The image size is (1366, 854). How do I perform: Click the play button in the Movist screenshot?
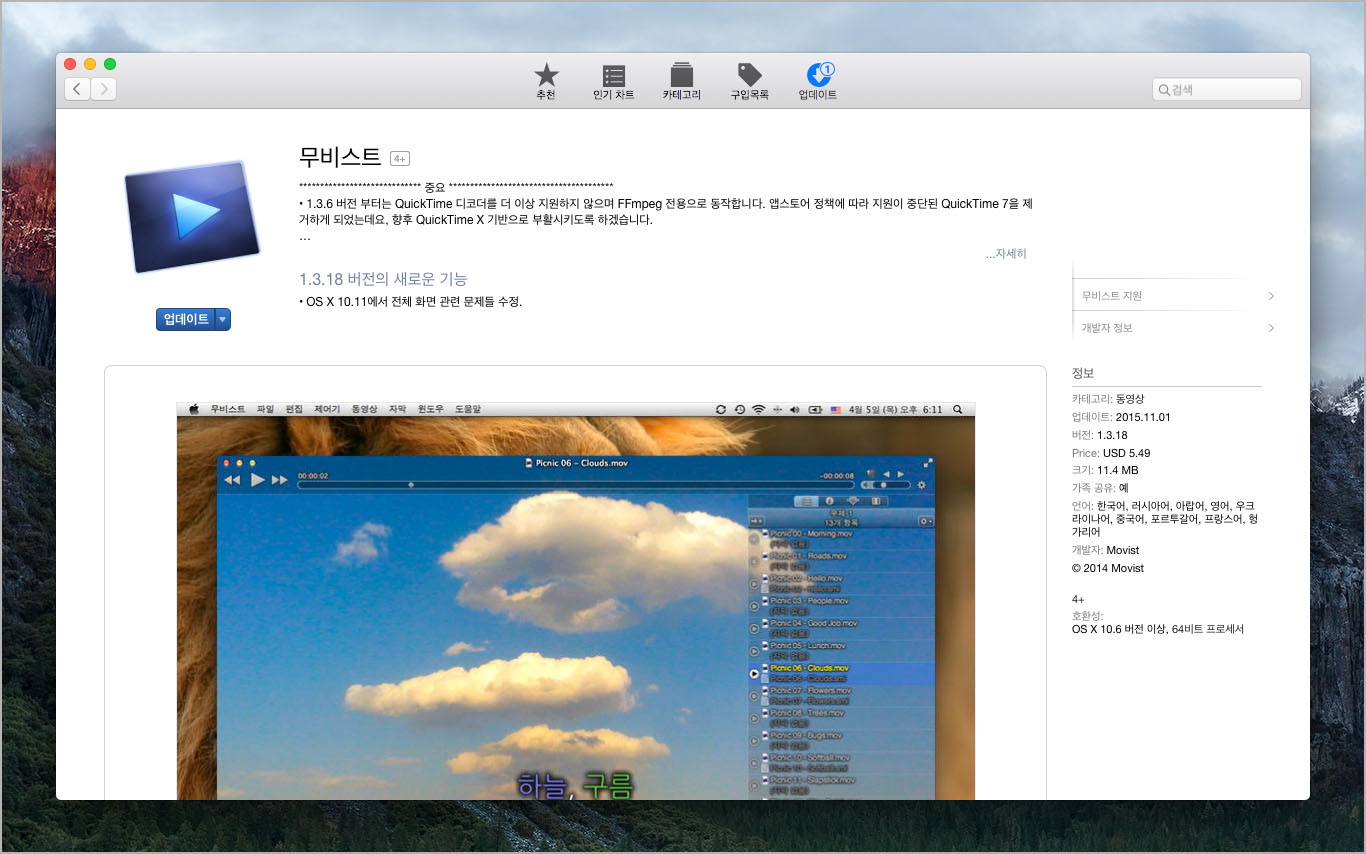click(257, 480)
